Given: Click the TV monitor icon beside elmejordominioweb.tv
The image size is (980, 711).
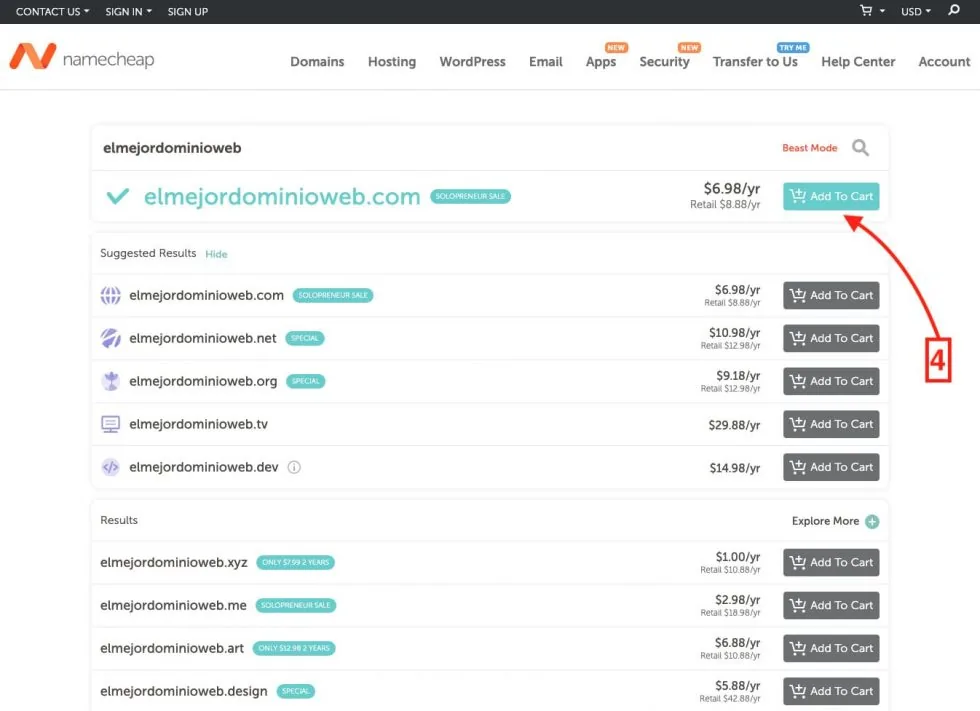Looking at the screenshot, I should coord(111,424).
